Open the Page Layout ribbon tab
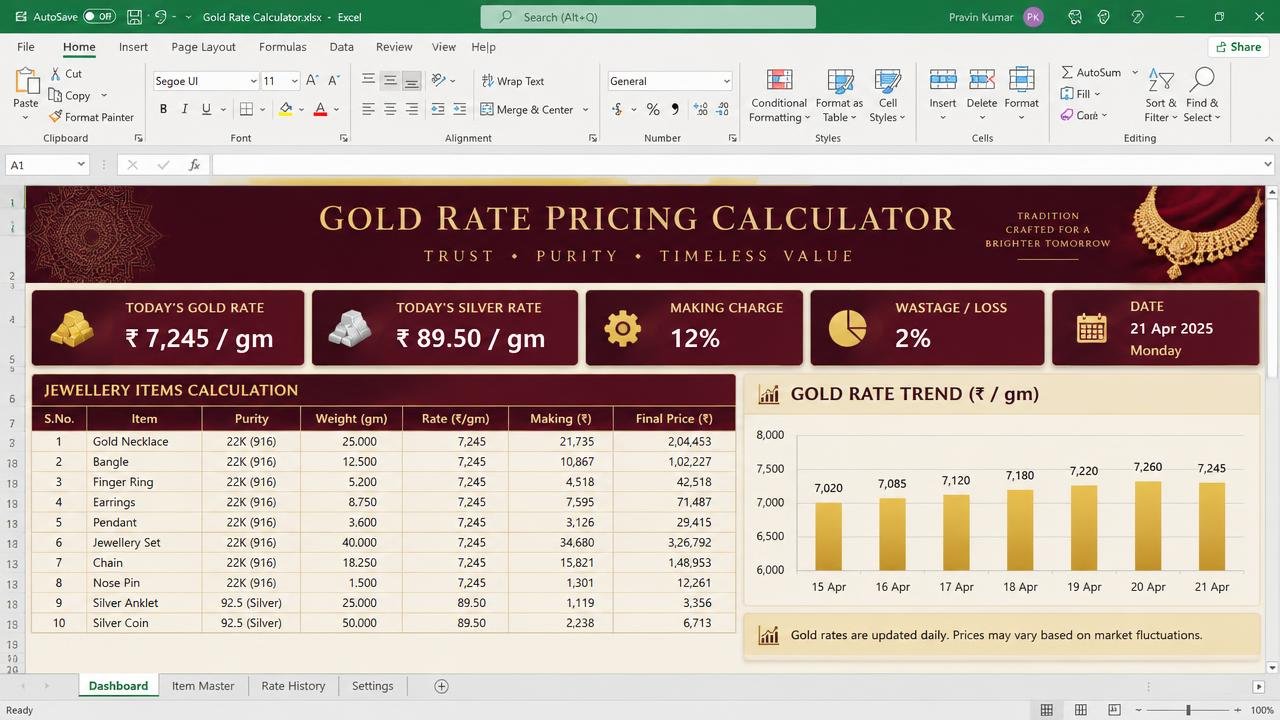The width and height of the screenshot is (1280, 720). 203,47
